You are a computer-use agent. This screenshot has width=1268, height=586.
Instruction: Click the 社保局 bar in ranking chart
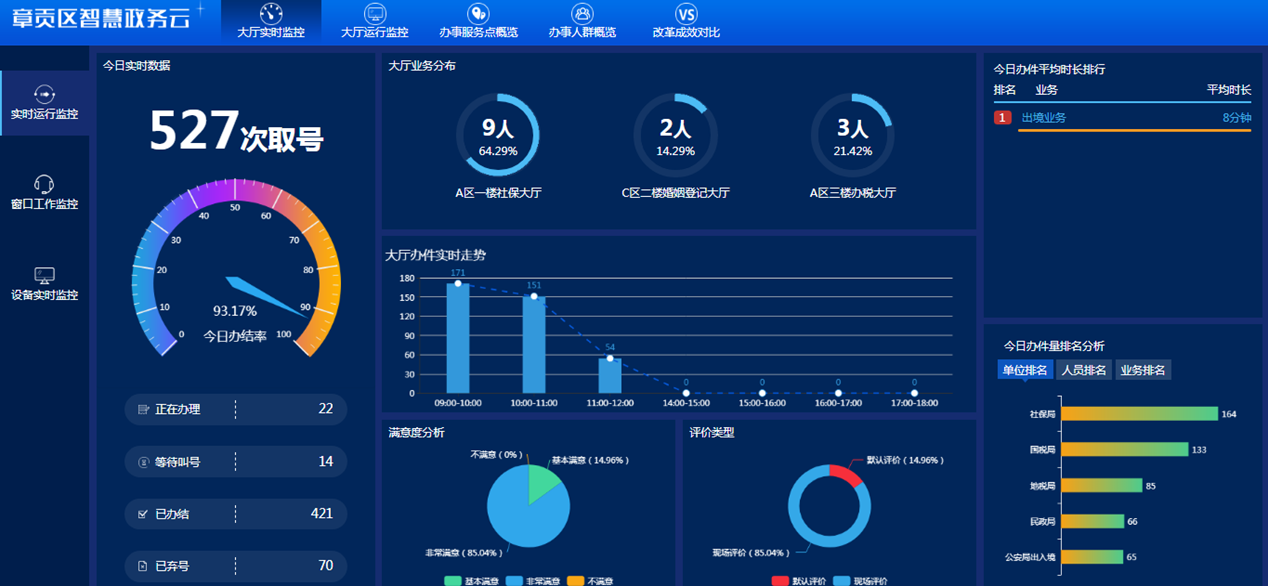[x=1138, y=414]
